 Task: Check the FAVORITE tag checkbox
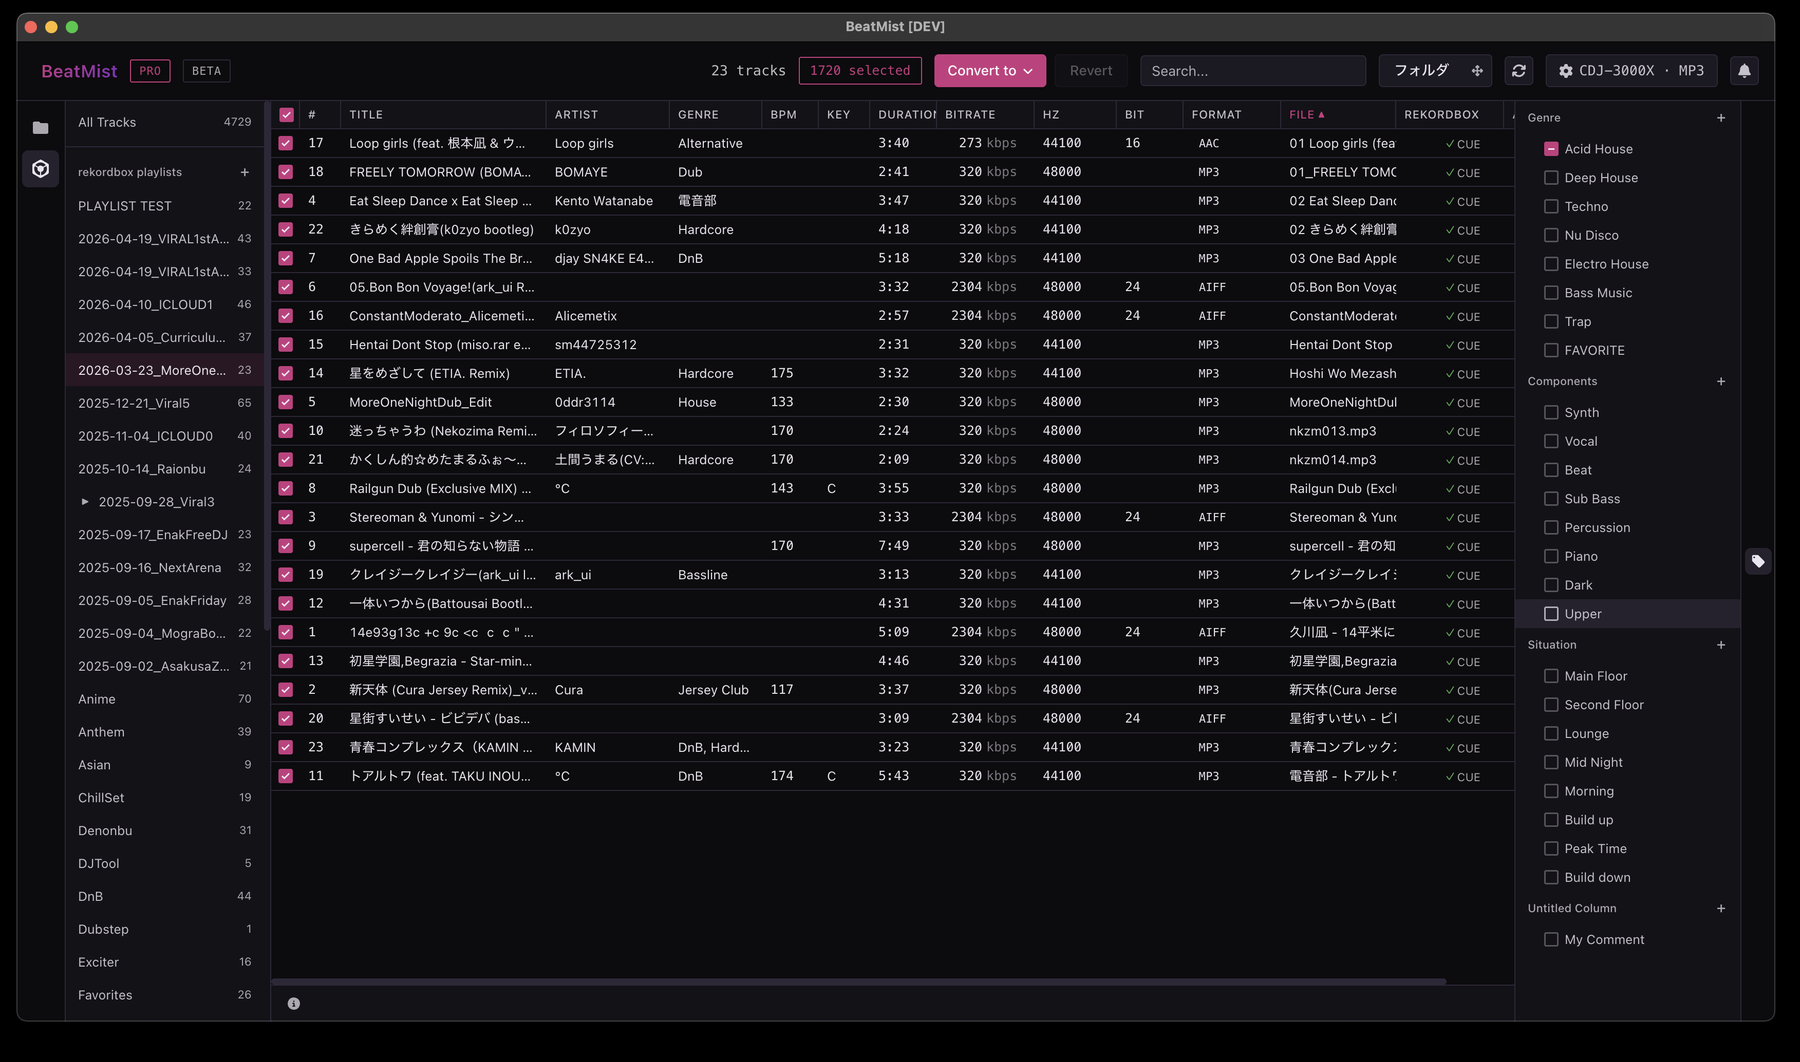point(1551,351)
